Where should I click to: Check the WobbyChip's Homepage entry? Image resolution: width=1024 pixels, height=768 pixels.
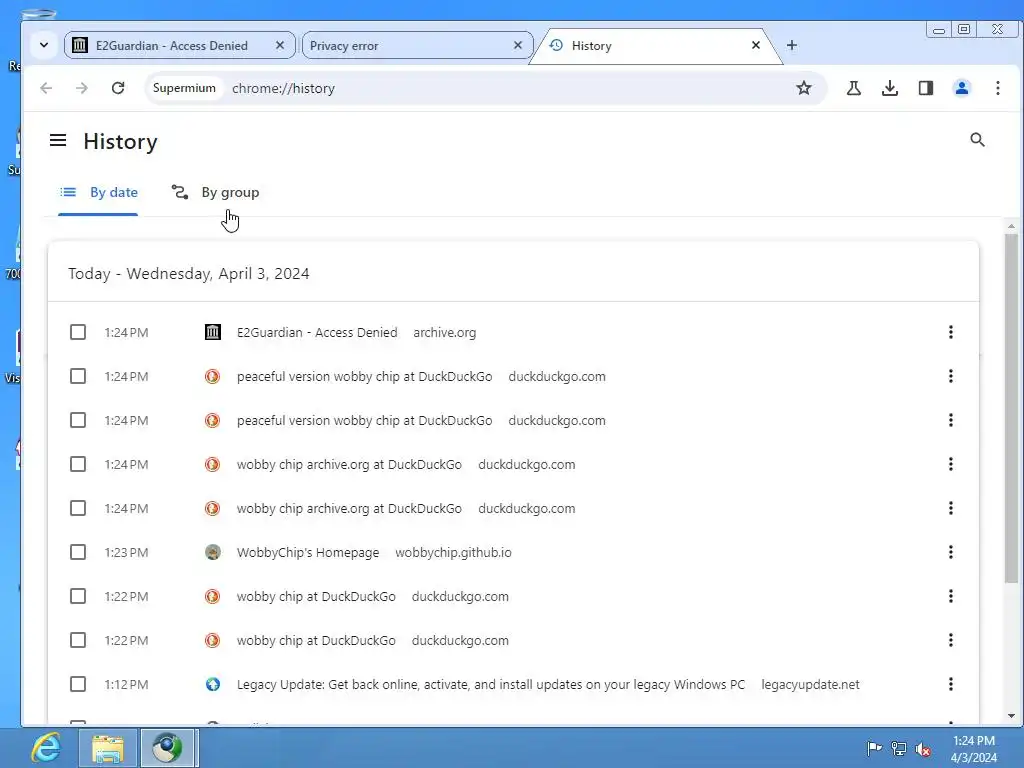pyautogui.click(x=78, y=552)
